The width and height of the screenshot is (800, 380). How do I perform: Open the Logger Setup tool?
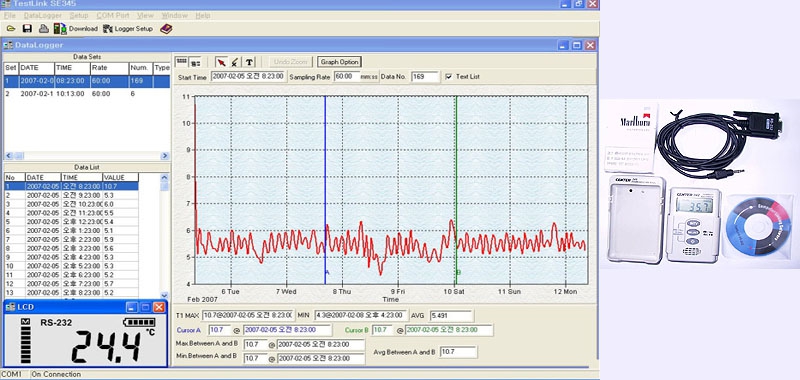(x=128, y=29)
